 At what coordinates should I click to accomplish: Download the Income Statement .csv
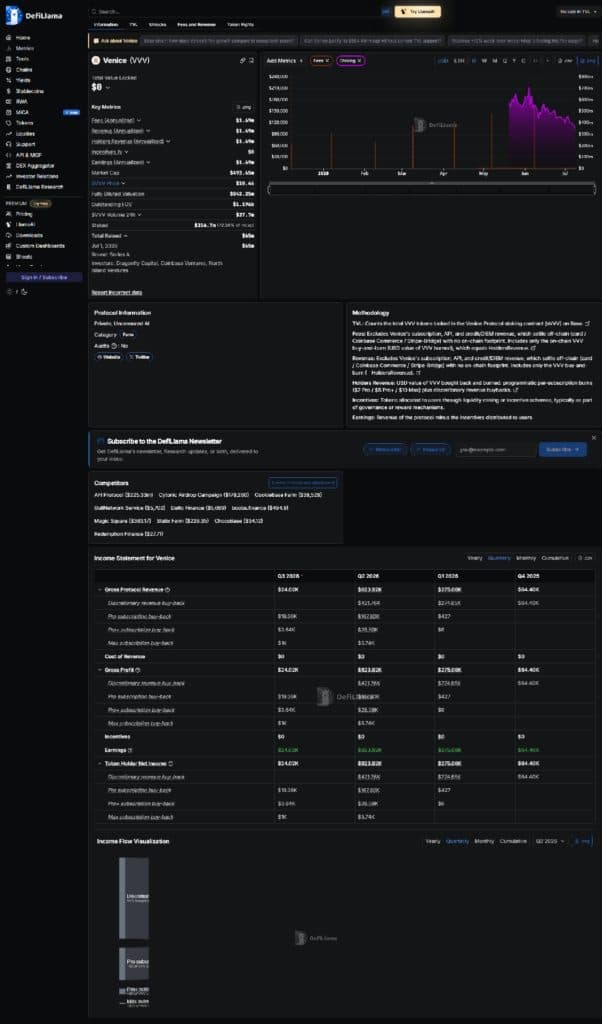click(584, 558)
